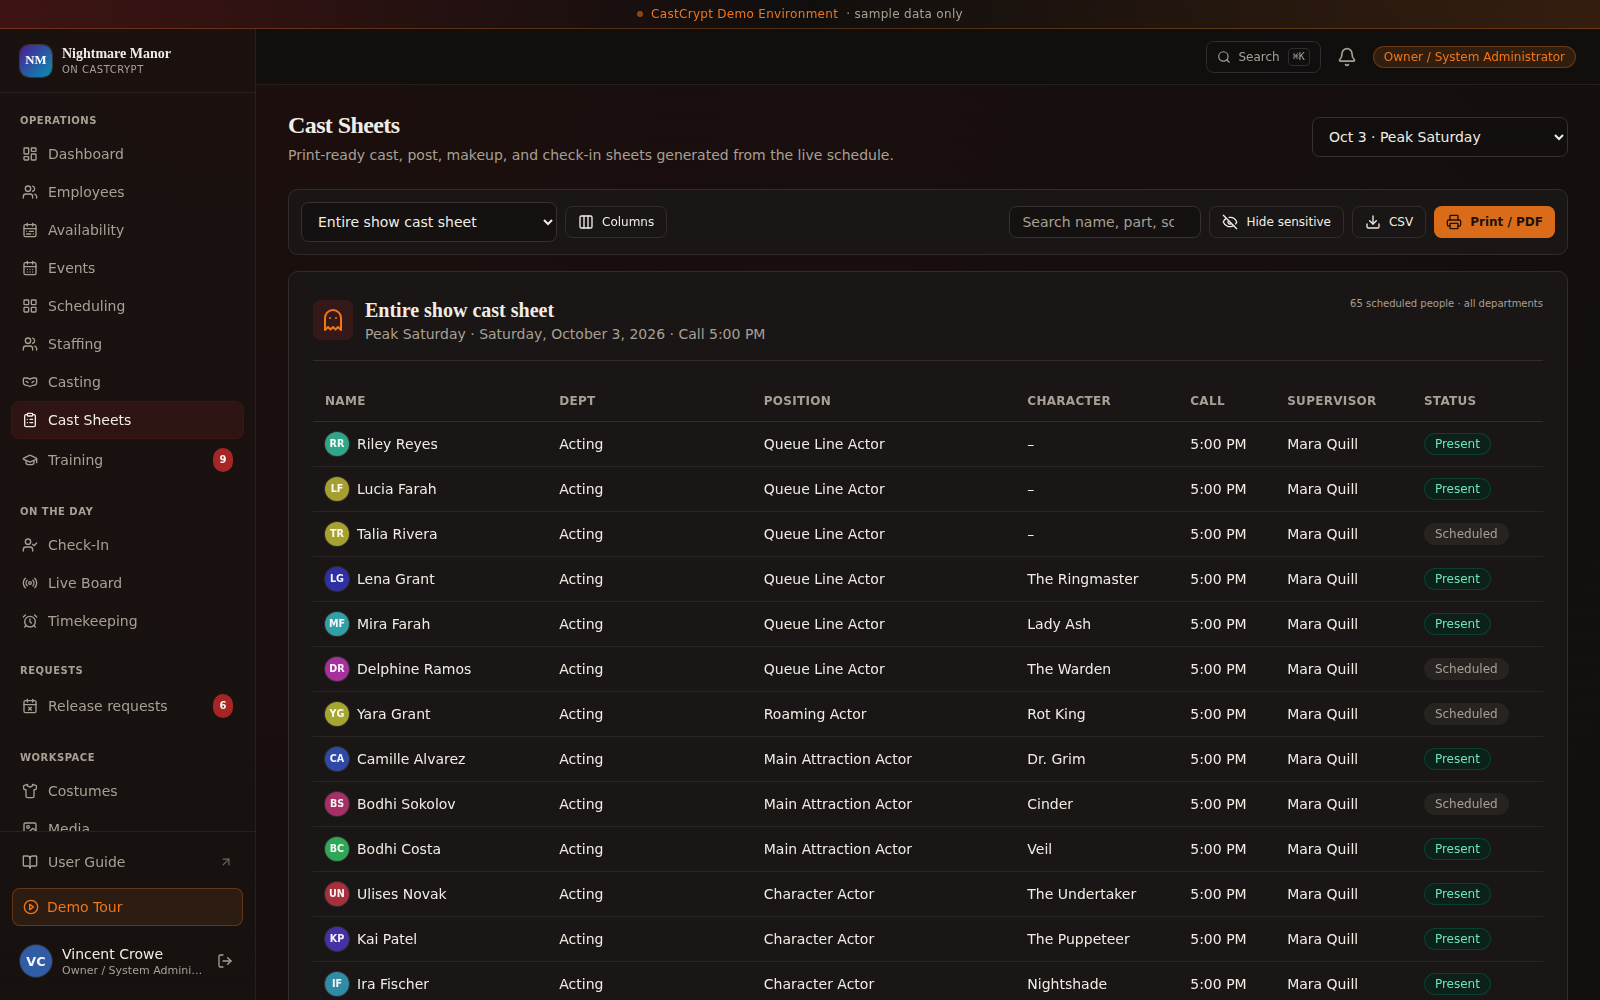Click the Release requests badge showing 6

pos(223,706)
